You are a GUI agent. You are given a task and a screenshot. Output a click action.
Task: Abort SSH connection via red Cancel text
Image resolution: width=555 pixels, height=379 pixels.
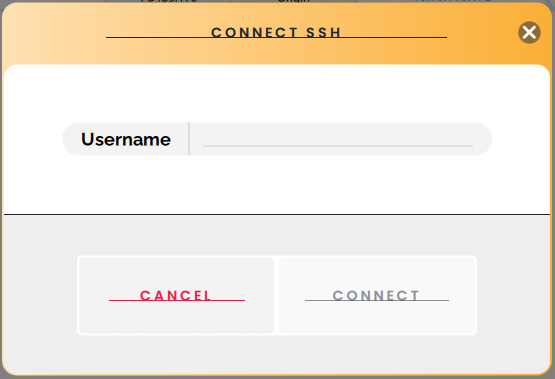[176, 295]
